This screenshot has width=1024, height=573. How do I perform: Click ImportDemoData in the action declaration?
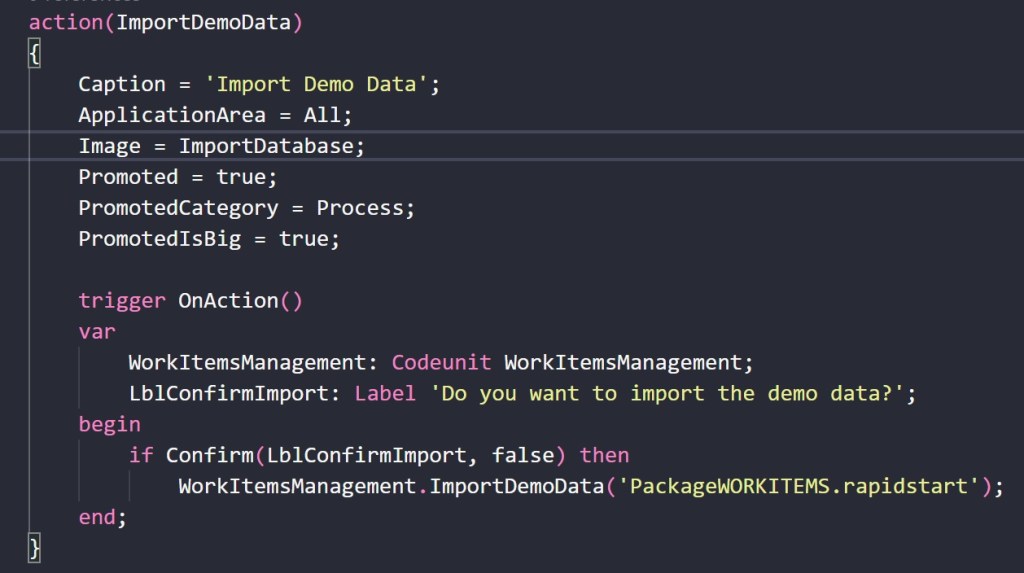203,23
